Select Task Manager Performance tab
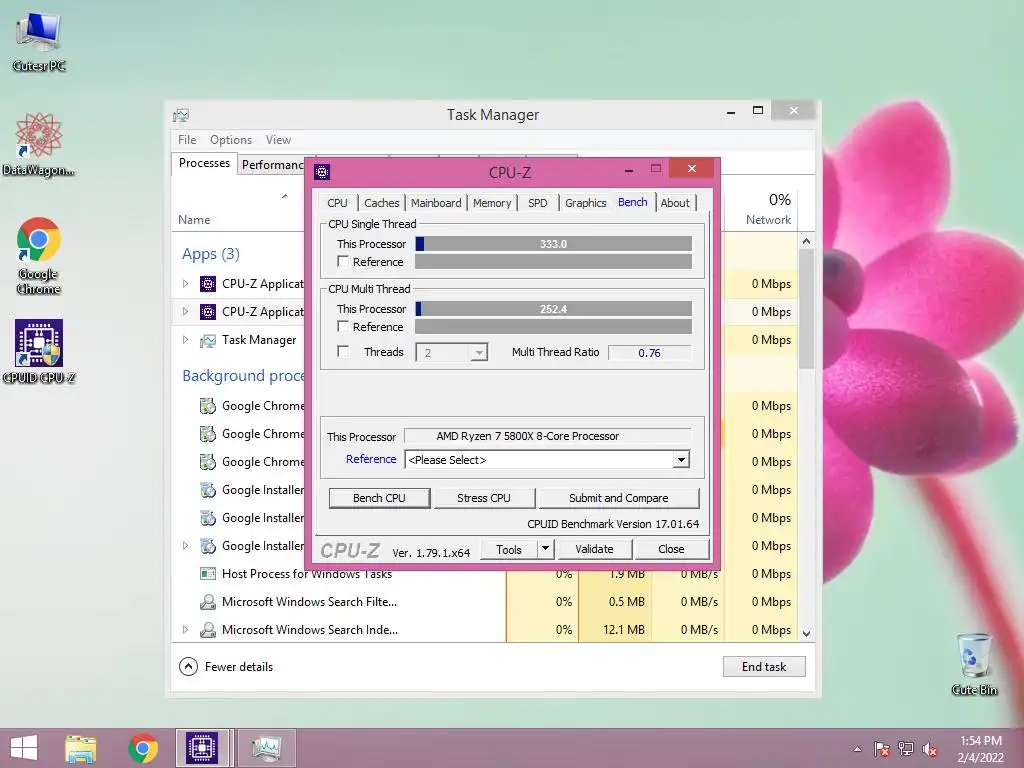1024x768 pixels. (x=271, y=165)
